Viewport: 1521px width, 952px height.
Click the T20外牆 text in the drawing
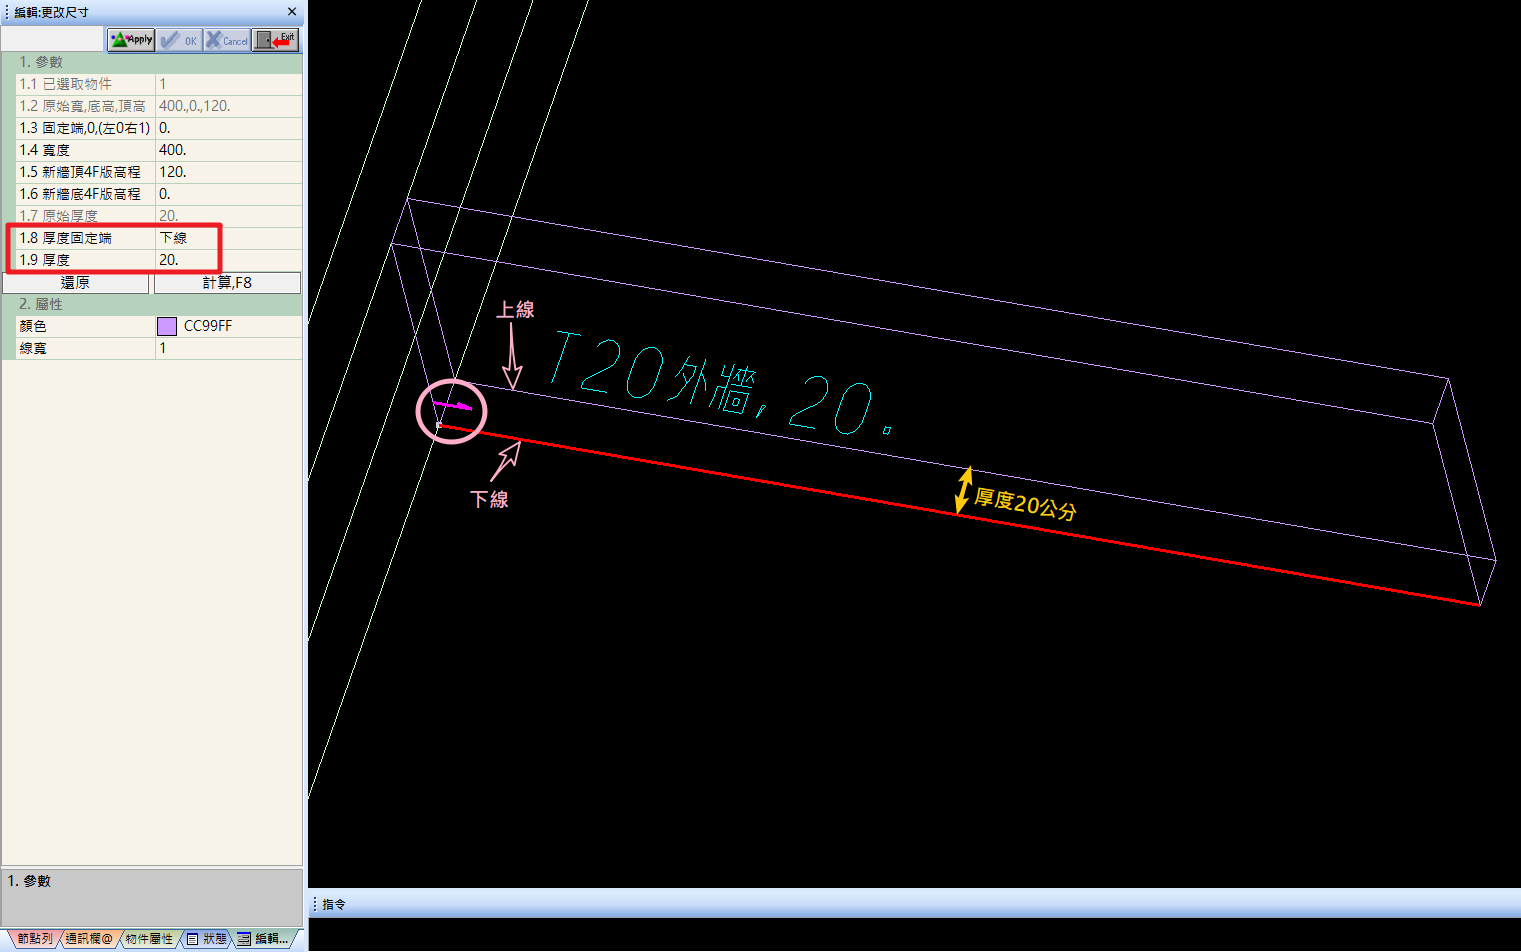click(721, 385)
